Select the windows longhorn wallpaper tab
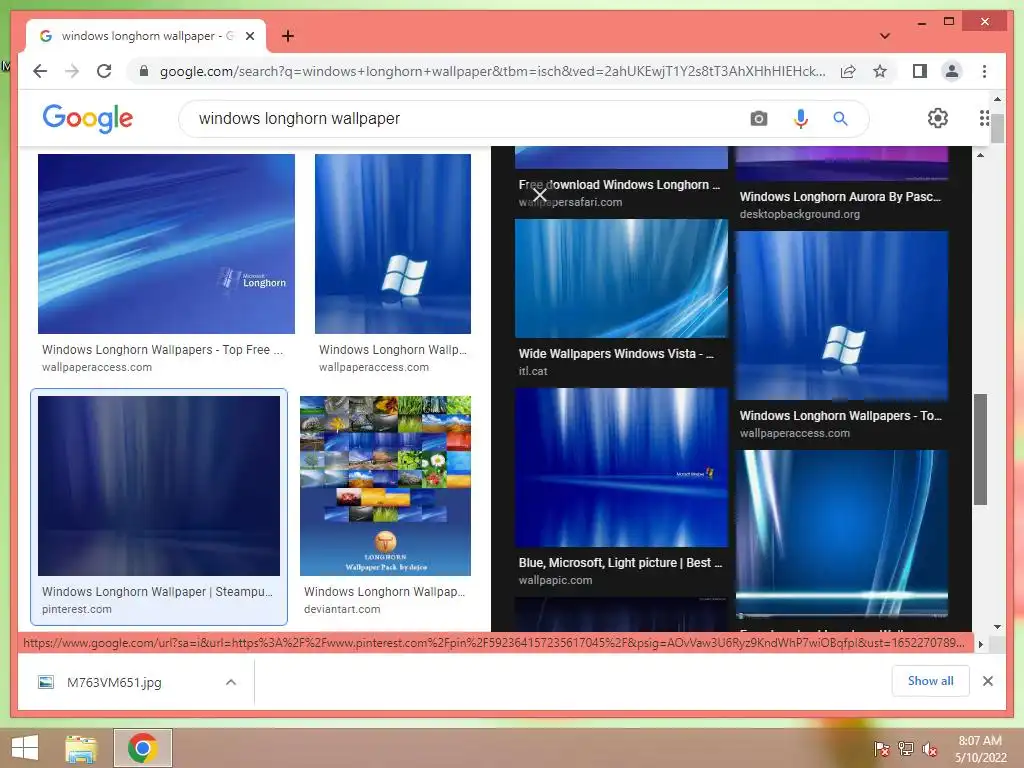This screenshot has width=1024, height=768. (146, 36)
